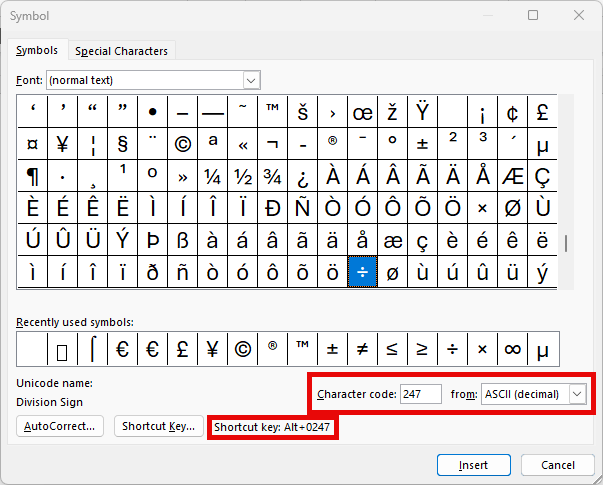
Task: Select the German sharp s ß symbol
Action: [183, 240]
